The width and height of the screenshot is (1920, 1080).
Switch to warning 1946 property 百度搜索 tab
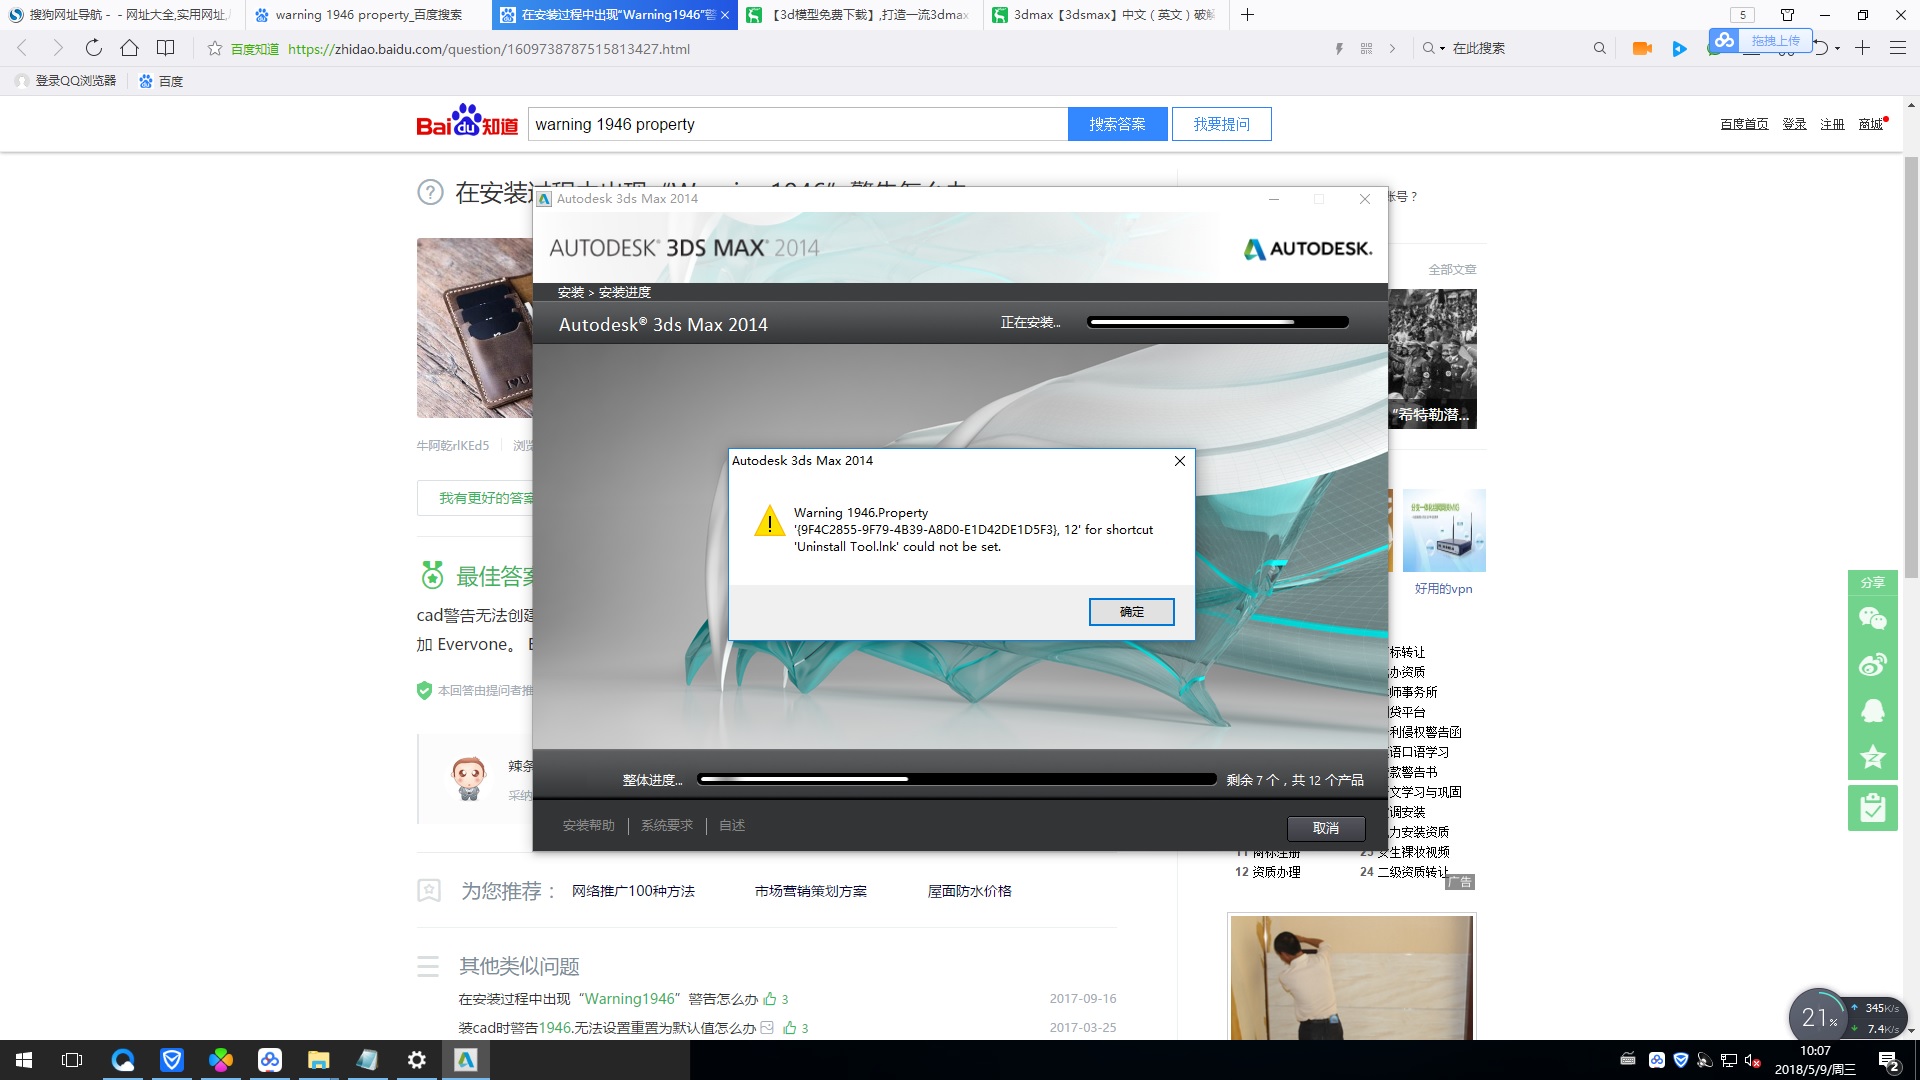click(367, 15)
